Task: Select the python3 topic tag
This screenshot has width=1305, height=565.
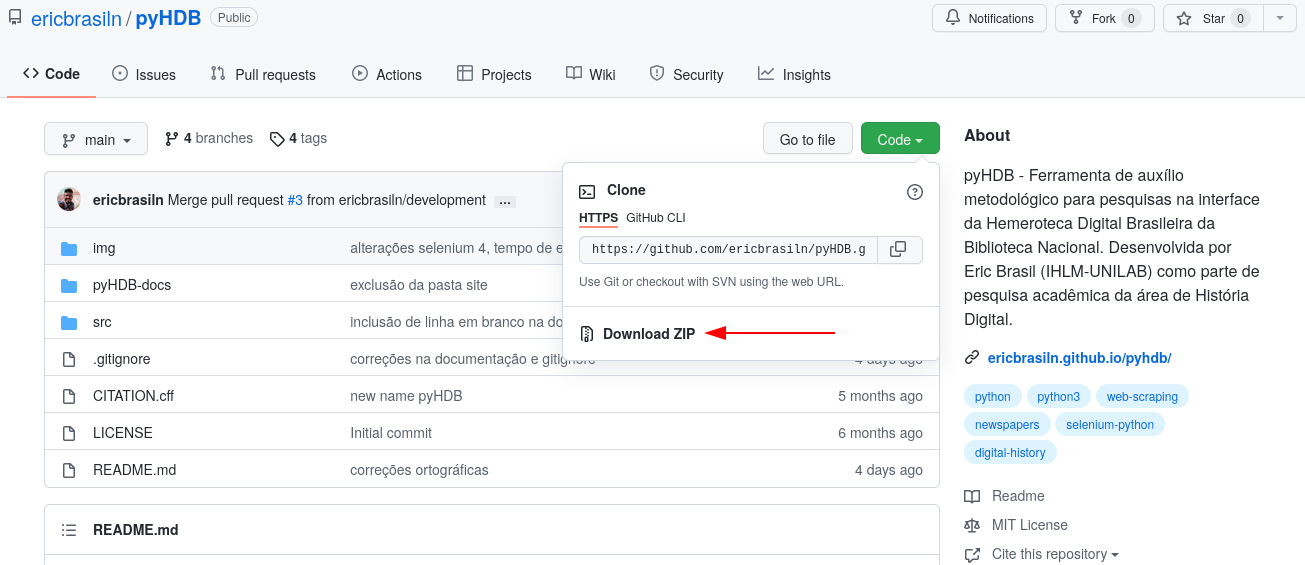Action: [x=1058, y=397]
